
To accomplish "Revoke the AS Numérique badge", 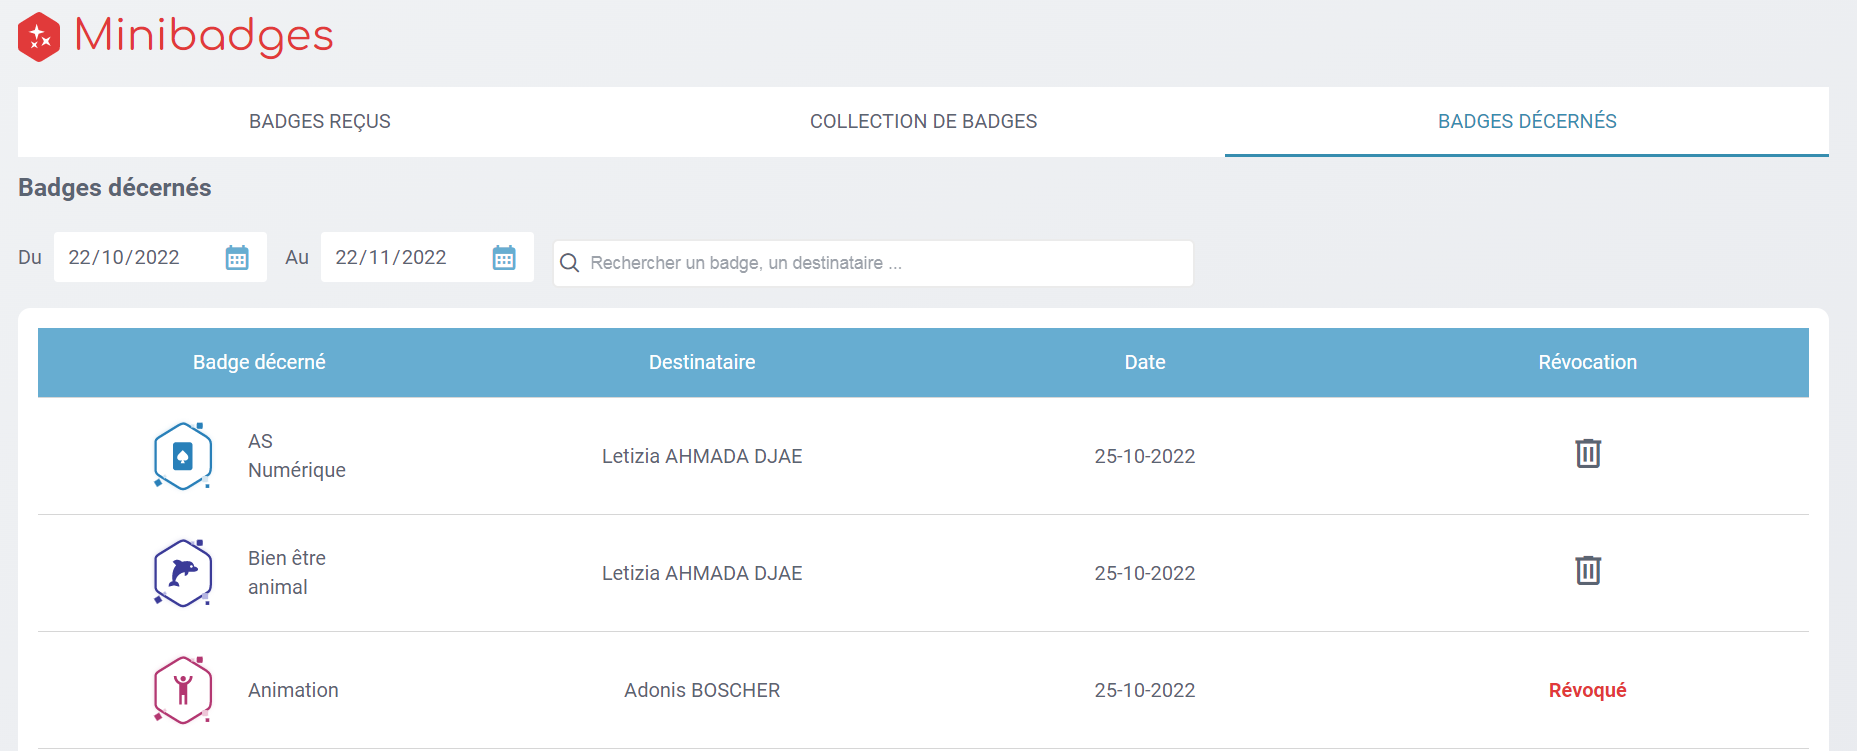I will point(1587,454).
